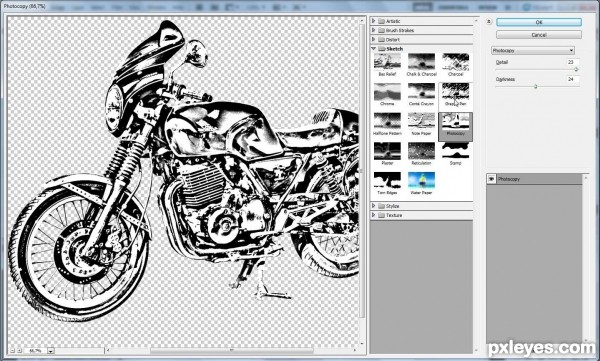Viewport: 600px width, 361px height.
Task: Select the Charcoal filter thumbnail
Action: 455,61
